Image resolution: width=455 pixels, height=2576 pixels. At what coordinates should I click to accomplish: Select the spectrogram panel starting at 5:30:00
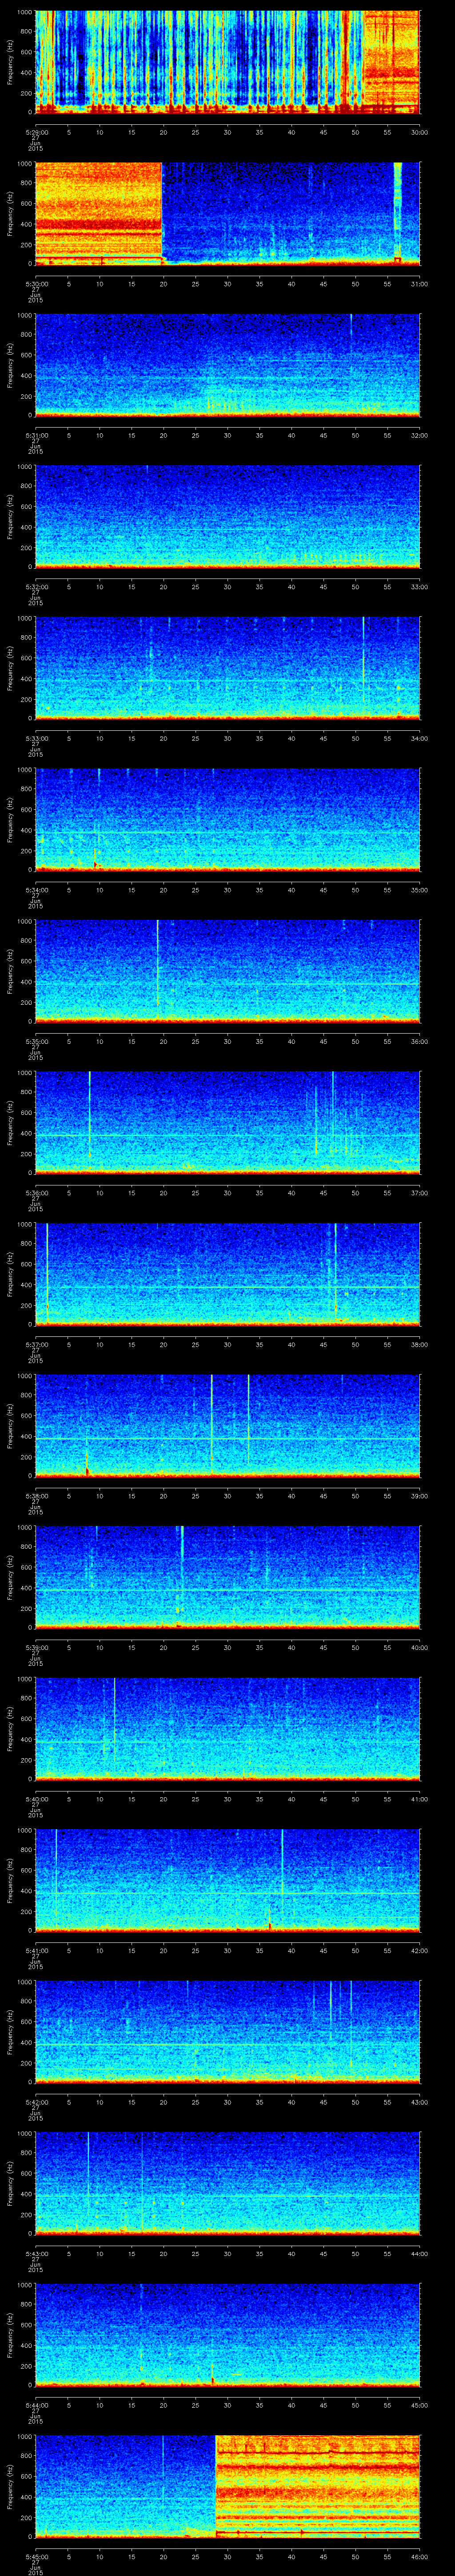coord(228,213)
